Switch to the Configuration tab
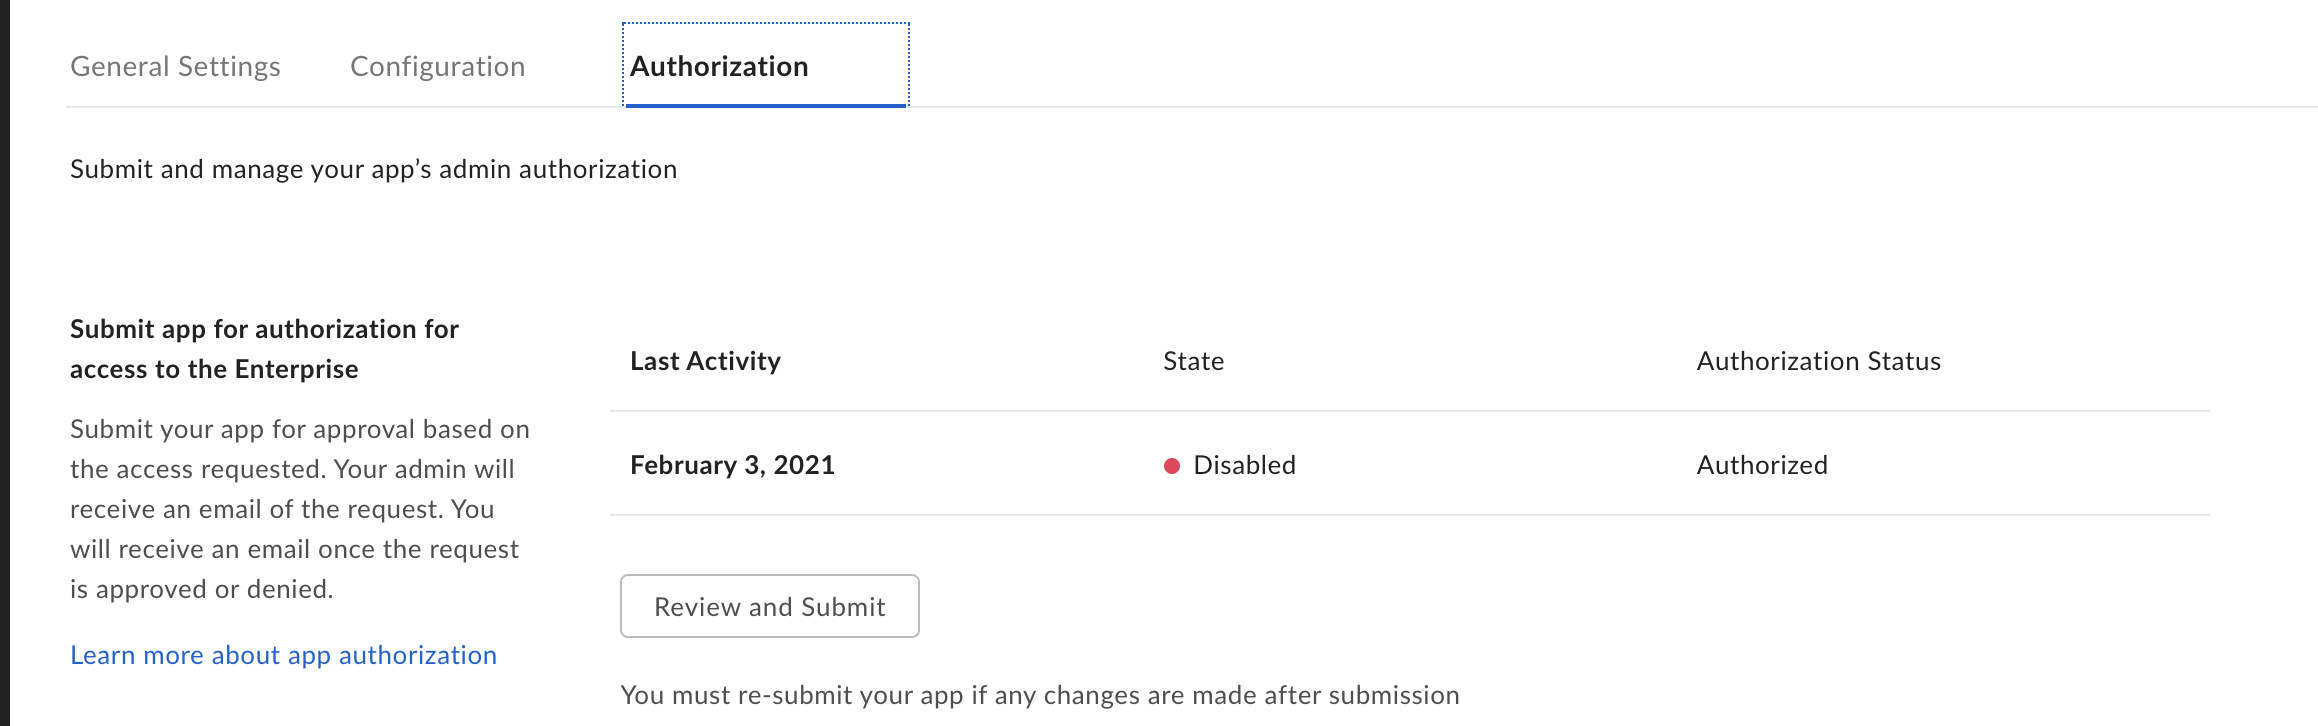Screen dimensions: 2318x726 click(437, 66)
